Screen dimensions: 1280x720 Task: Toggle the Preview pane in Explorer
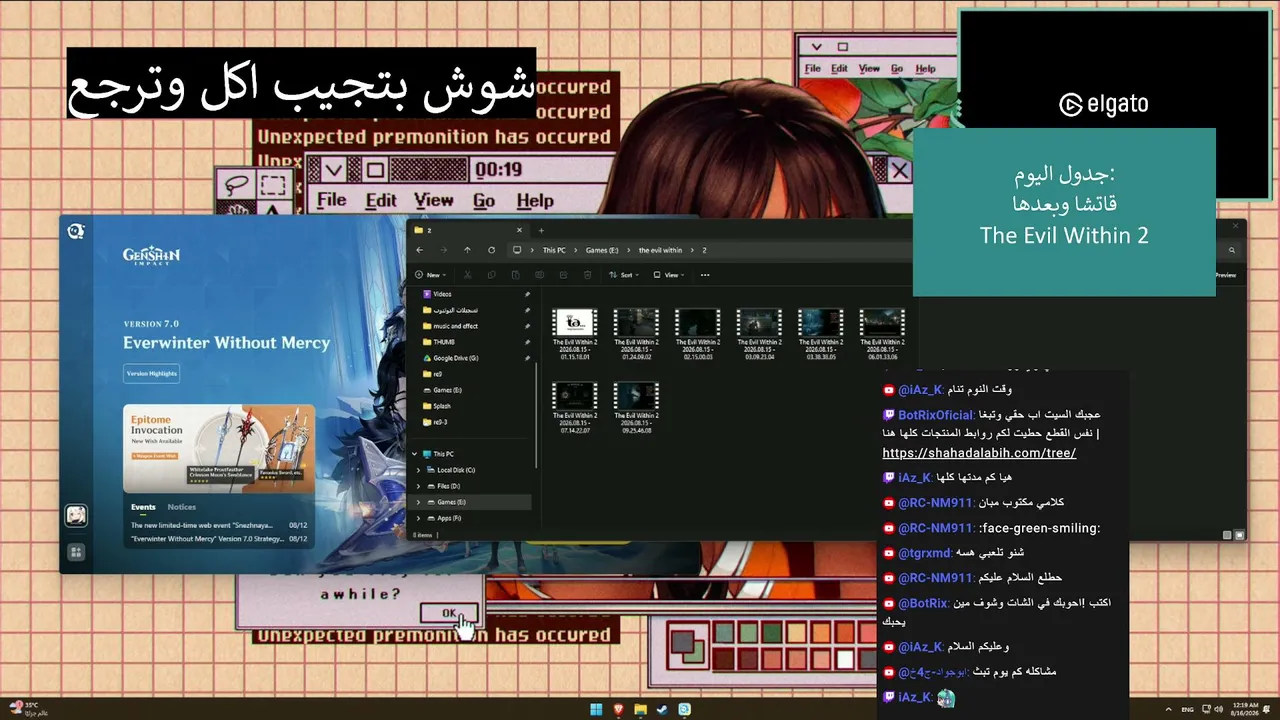pos(1224,275)
